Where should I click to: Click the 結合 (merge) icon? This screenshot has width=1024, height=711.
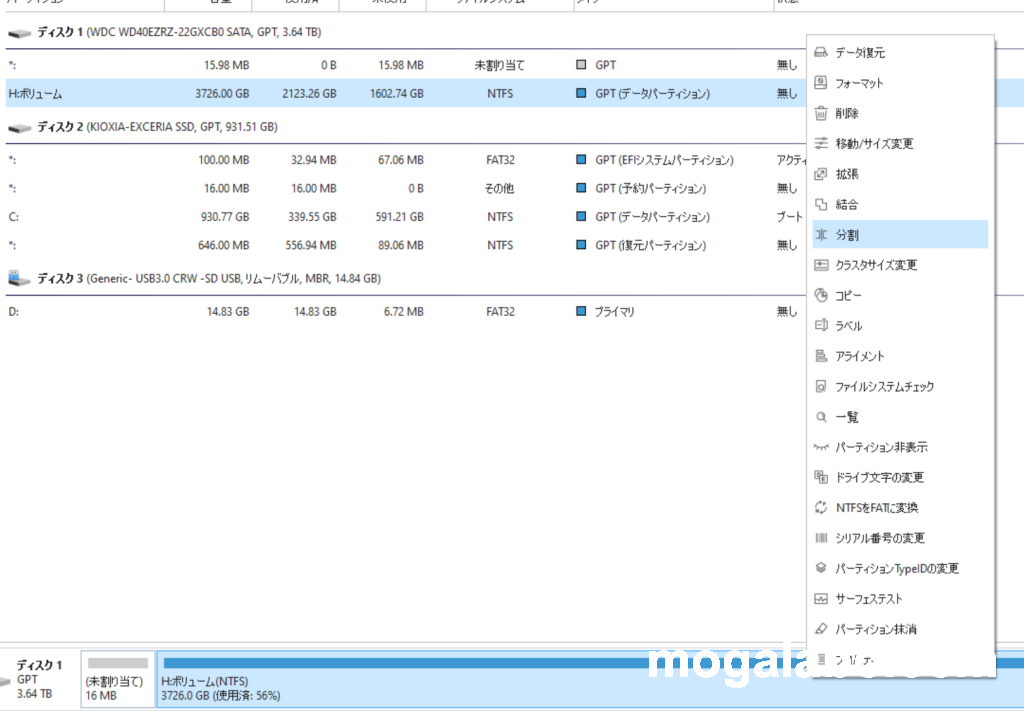click(821, 205)
